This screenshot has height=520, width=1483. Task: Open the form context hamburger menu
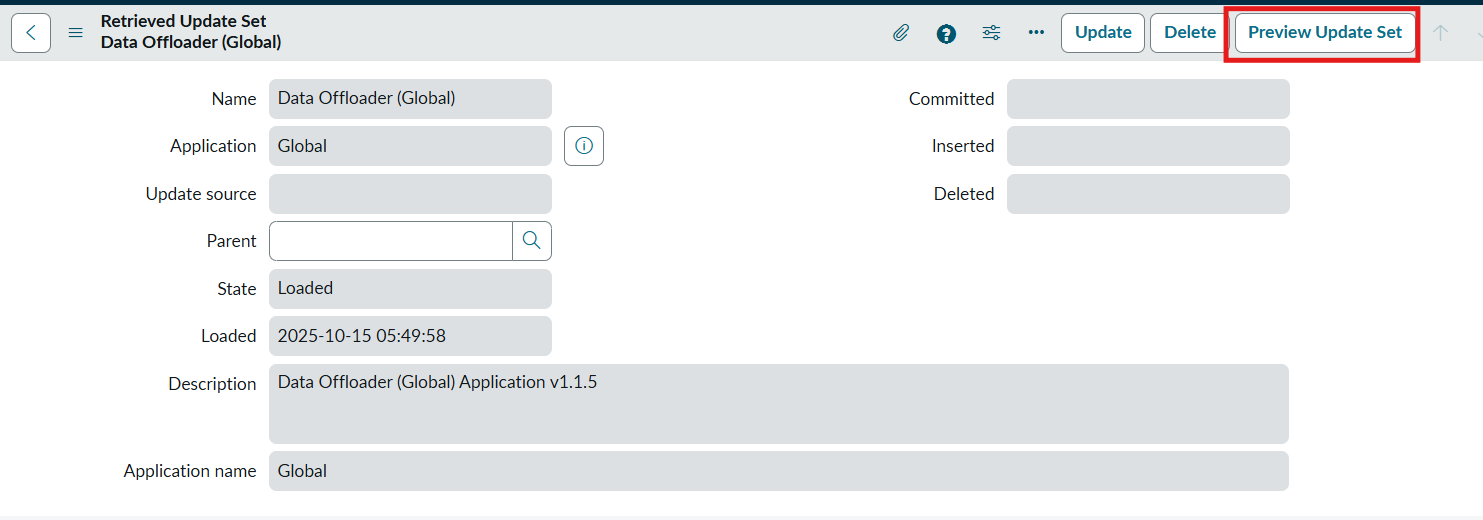(x=75, y=33)
